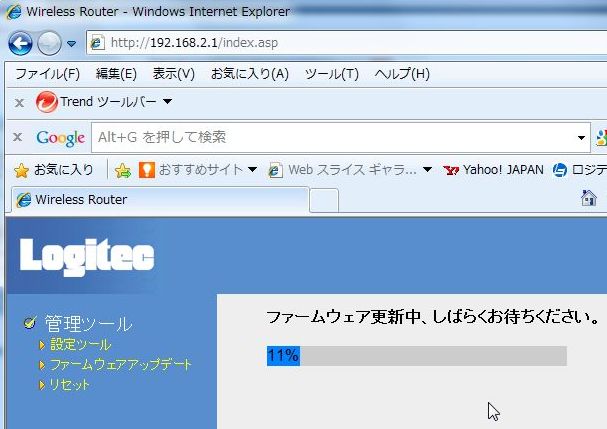Expand the おすすめサイト dropdown arrow

(252, 169)
